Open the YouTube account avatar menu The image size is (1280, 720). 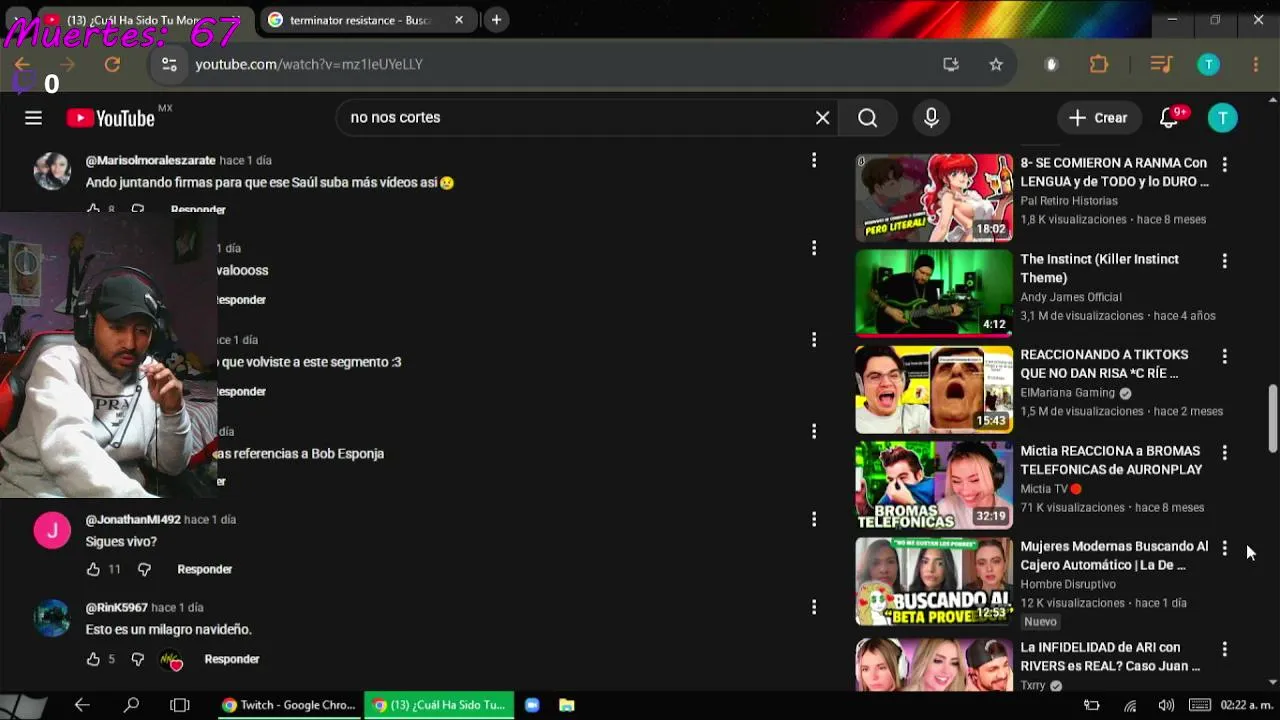(x=1222, y=118)
